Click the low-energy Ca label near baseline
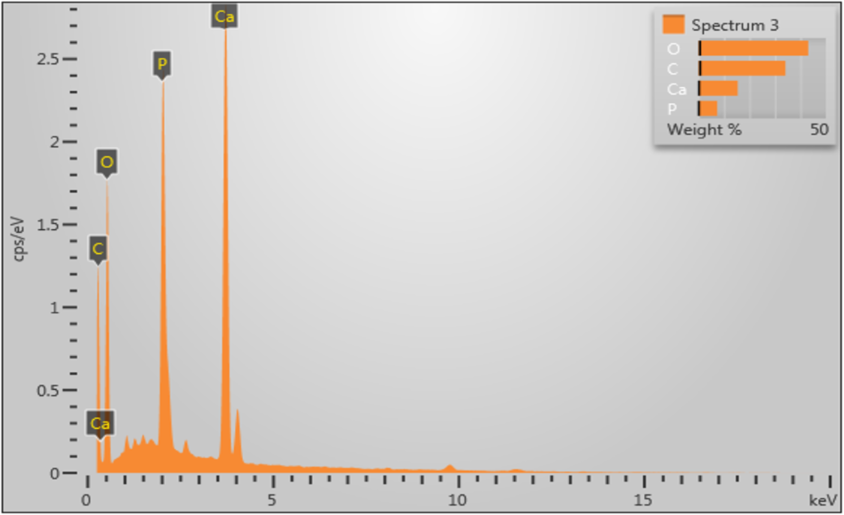The image size is (844, 515). (x=99, y=424)
